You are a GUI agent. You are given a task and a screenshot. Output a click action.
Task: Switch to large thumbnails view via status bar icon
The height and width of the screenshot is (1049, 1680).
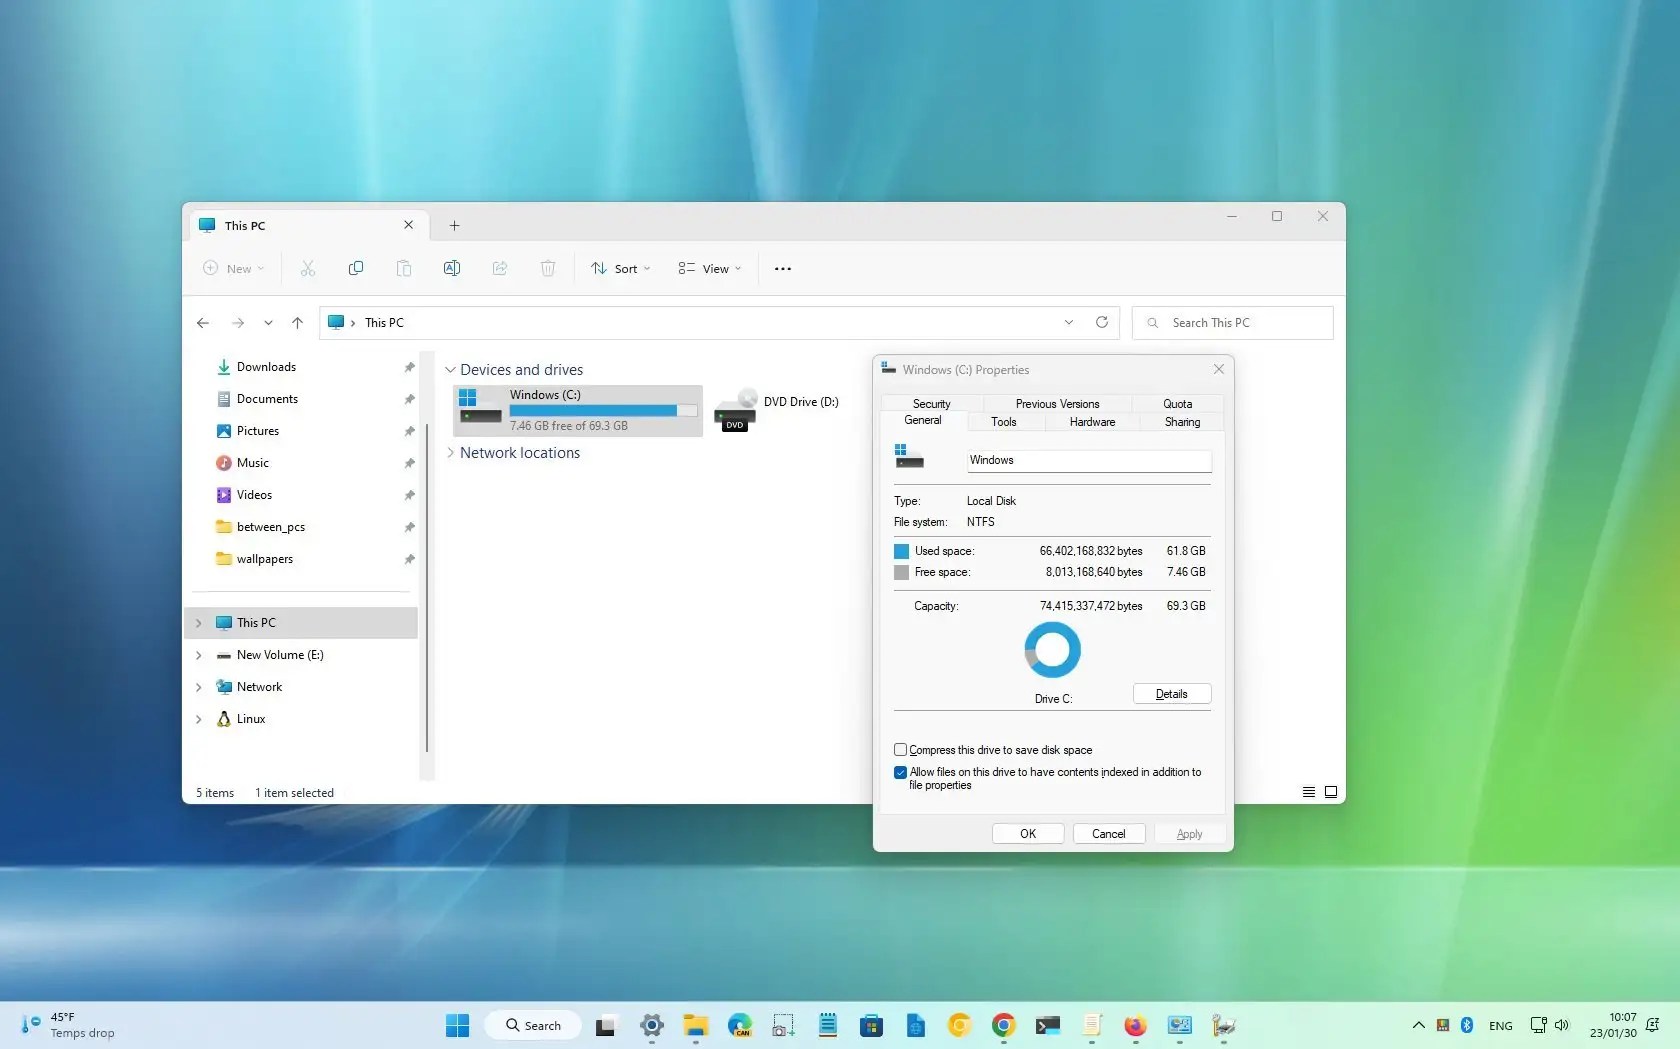coord(1331,791)
